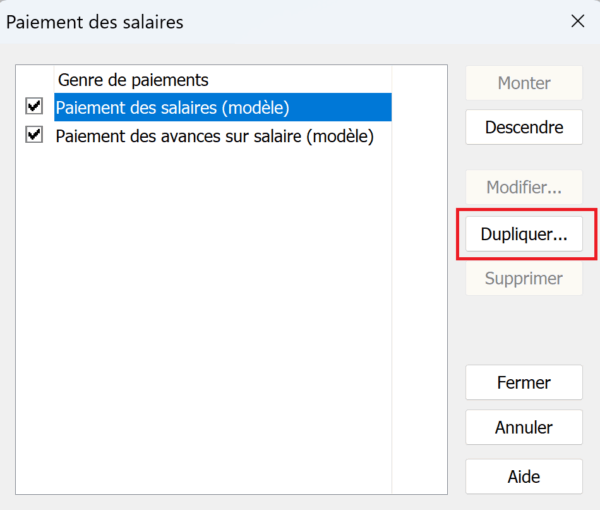Select the Paiement des avances sur salaire (modèle) row
Image resolution: width=600 pixels, height=510 pixels.
tap(215, 136)
